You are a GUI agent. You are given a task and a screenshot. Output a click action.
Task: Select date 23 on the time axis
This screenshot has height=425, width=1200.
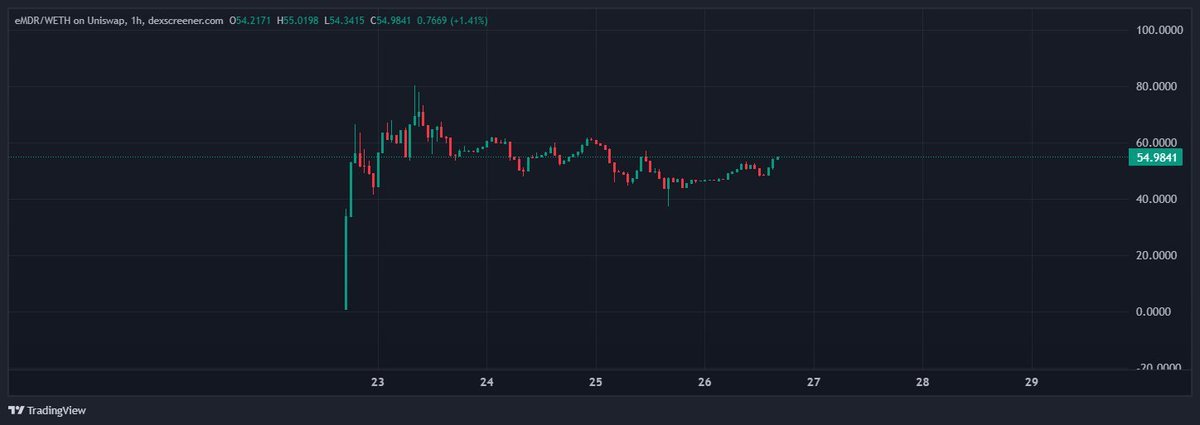pos(378,382)
